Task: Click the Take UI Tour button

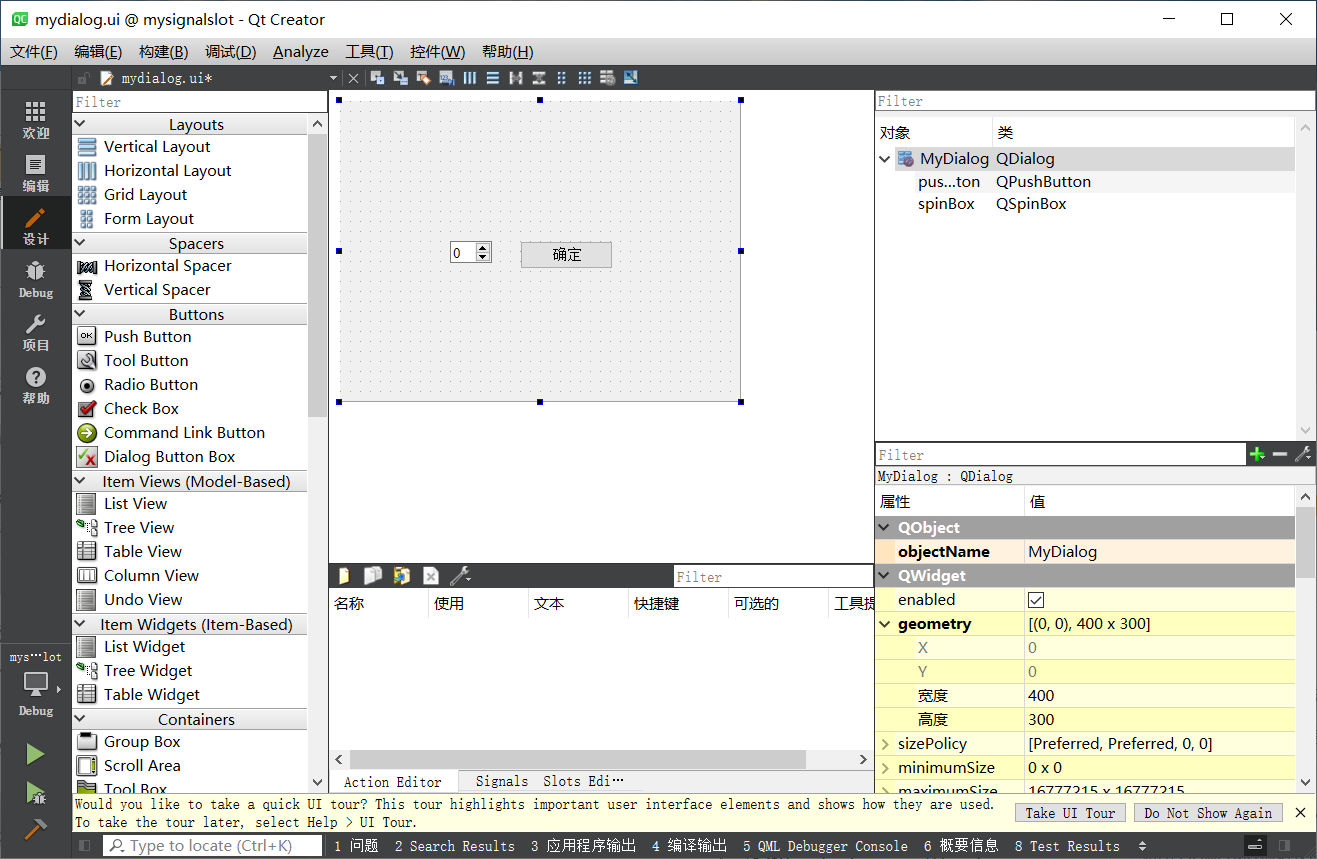Action: (x=1070, y=813)
